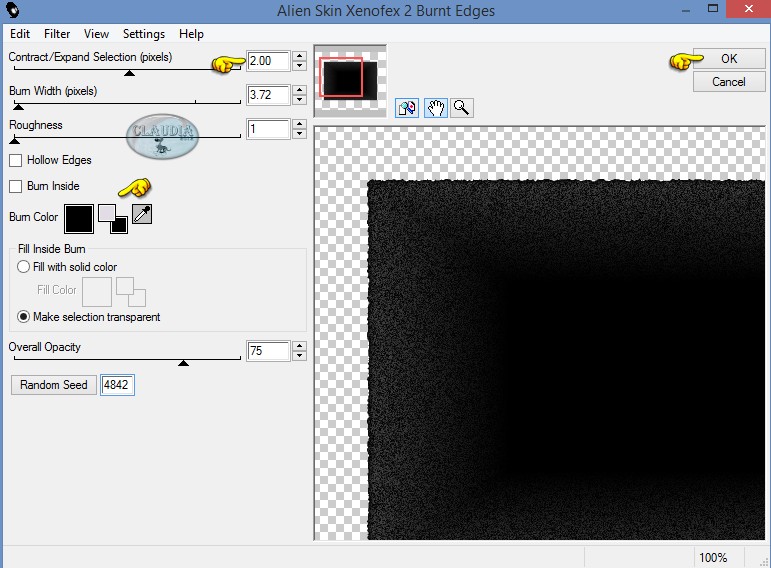
Task: Click the Contract/Expand Selection slider handle
Action: (129, 73)
